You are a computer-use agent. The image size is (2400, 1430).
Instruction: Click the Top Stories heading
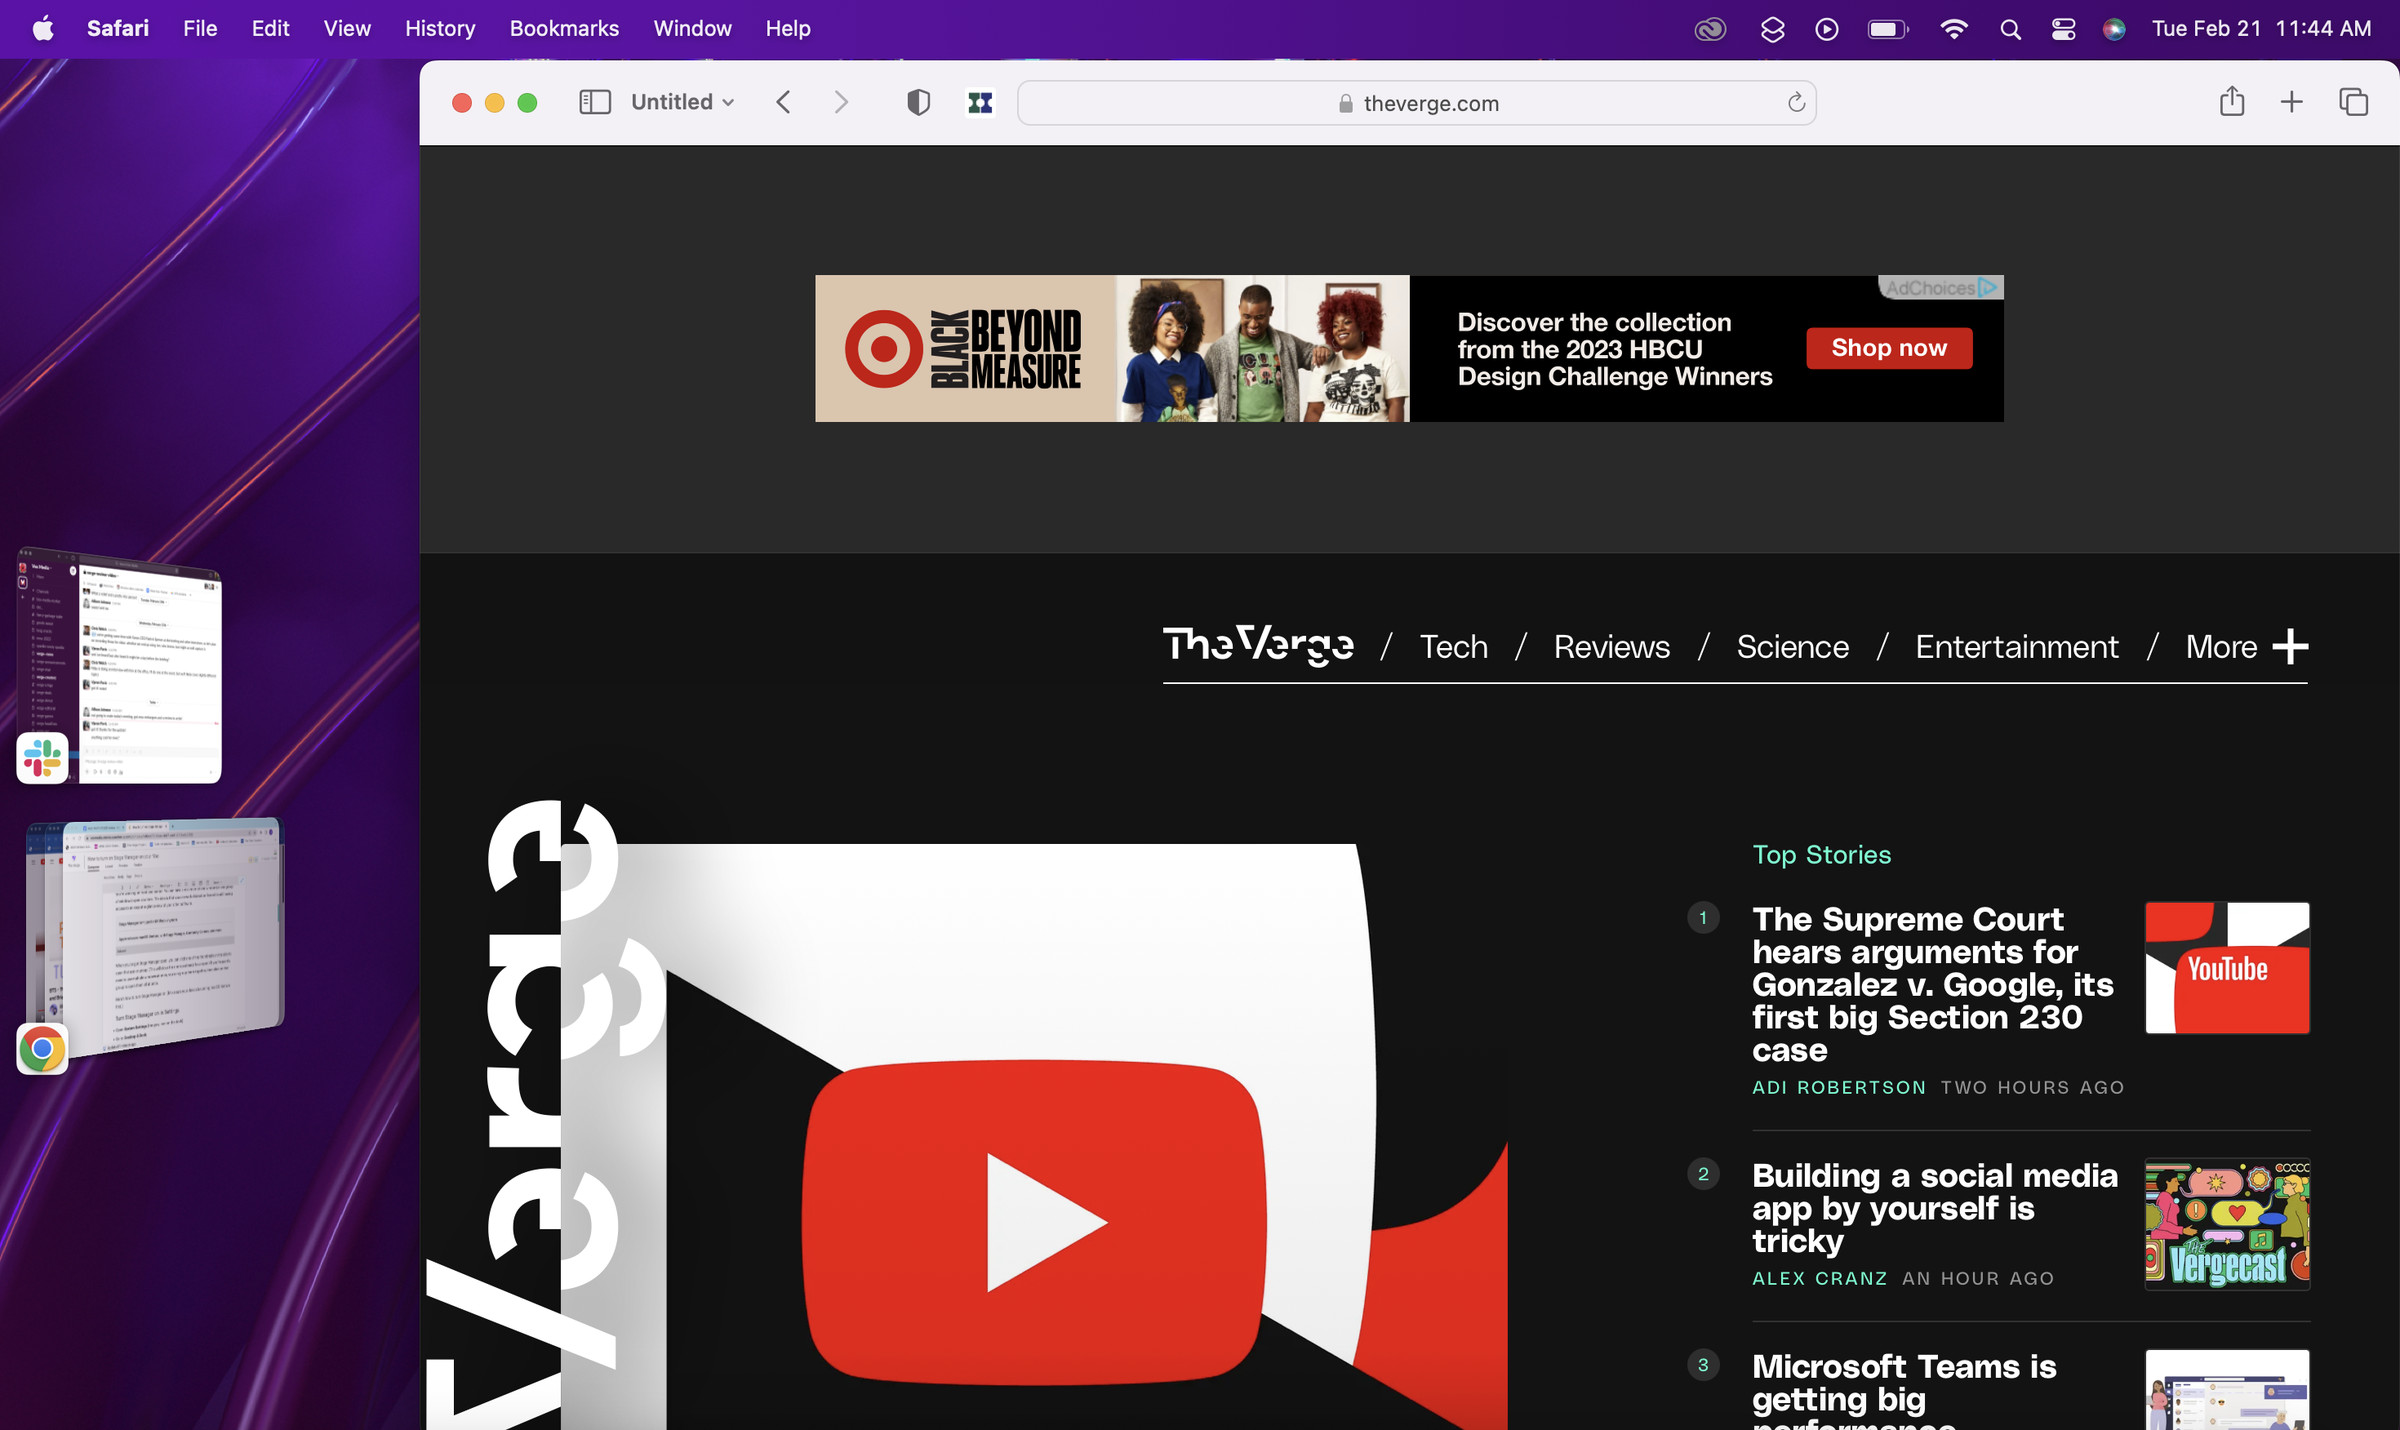pyautogui.click(x=1821, y=855)
